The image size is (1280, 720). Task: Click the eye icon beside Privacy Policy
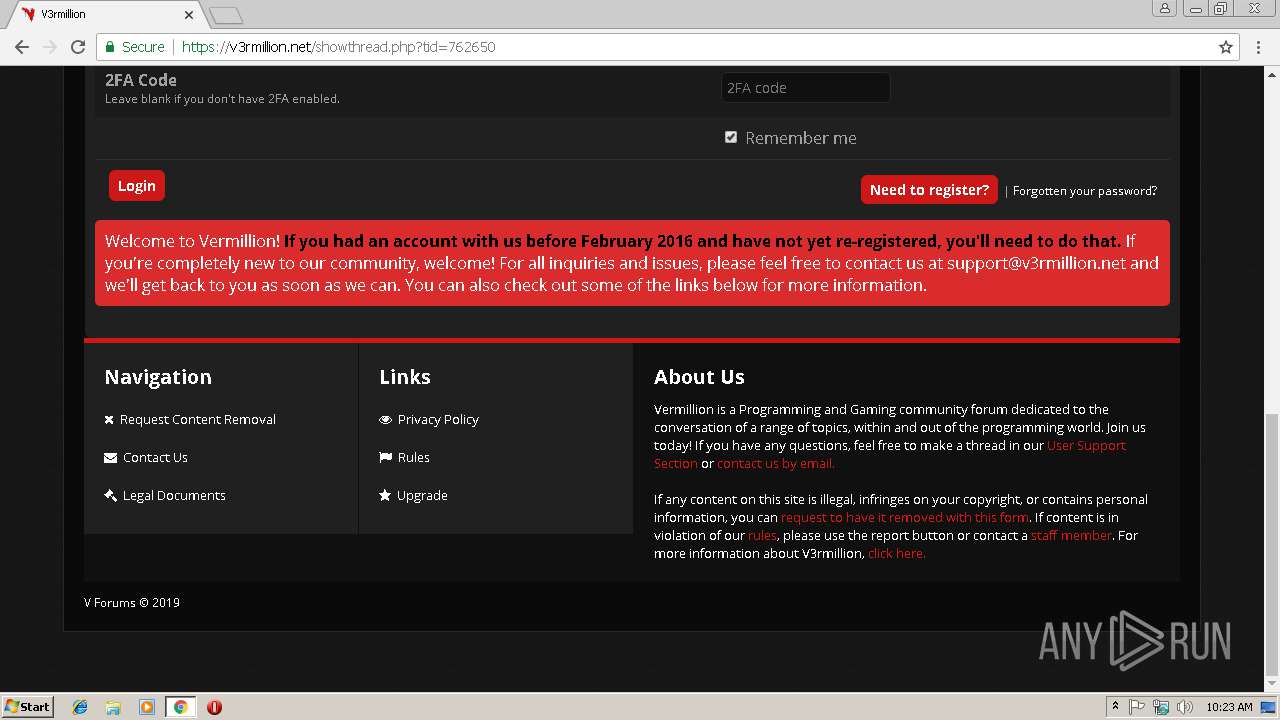click(385, 420)
